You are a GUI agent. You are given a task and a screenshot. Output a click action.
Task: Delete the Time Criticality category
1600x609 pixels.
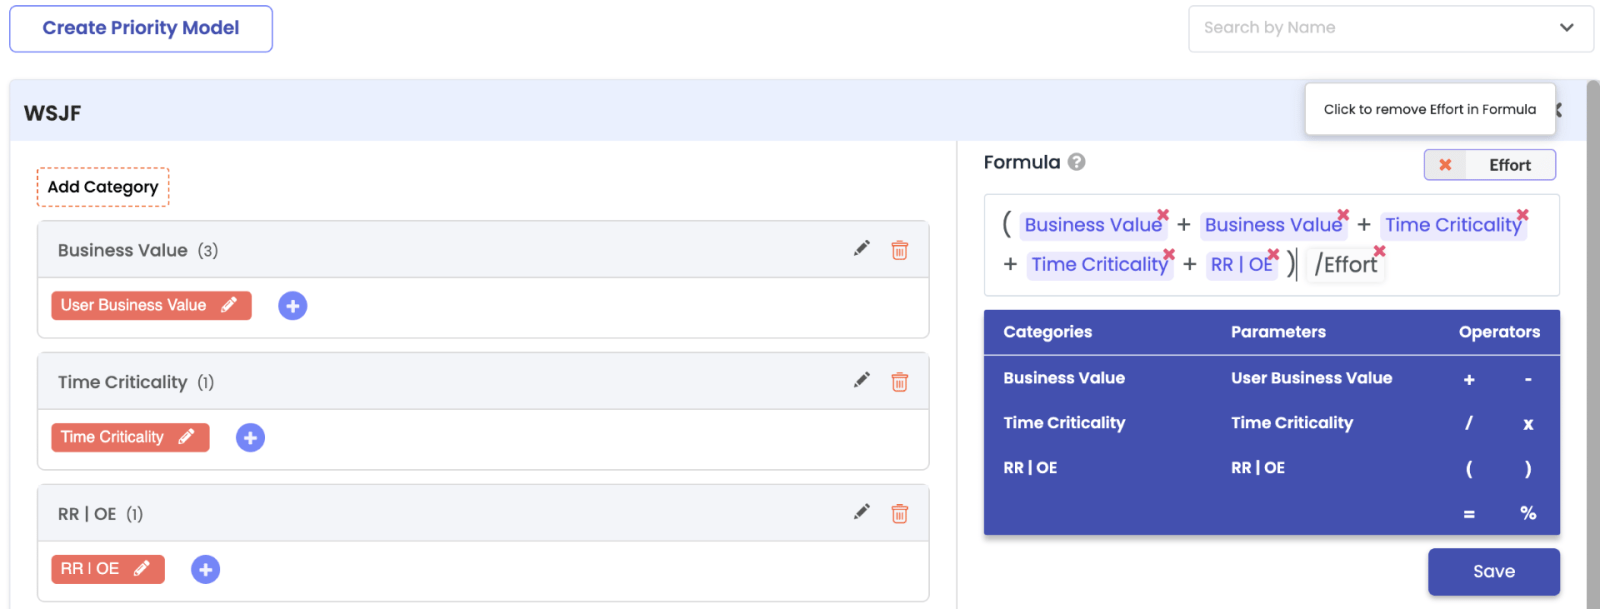point(899,382)
